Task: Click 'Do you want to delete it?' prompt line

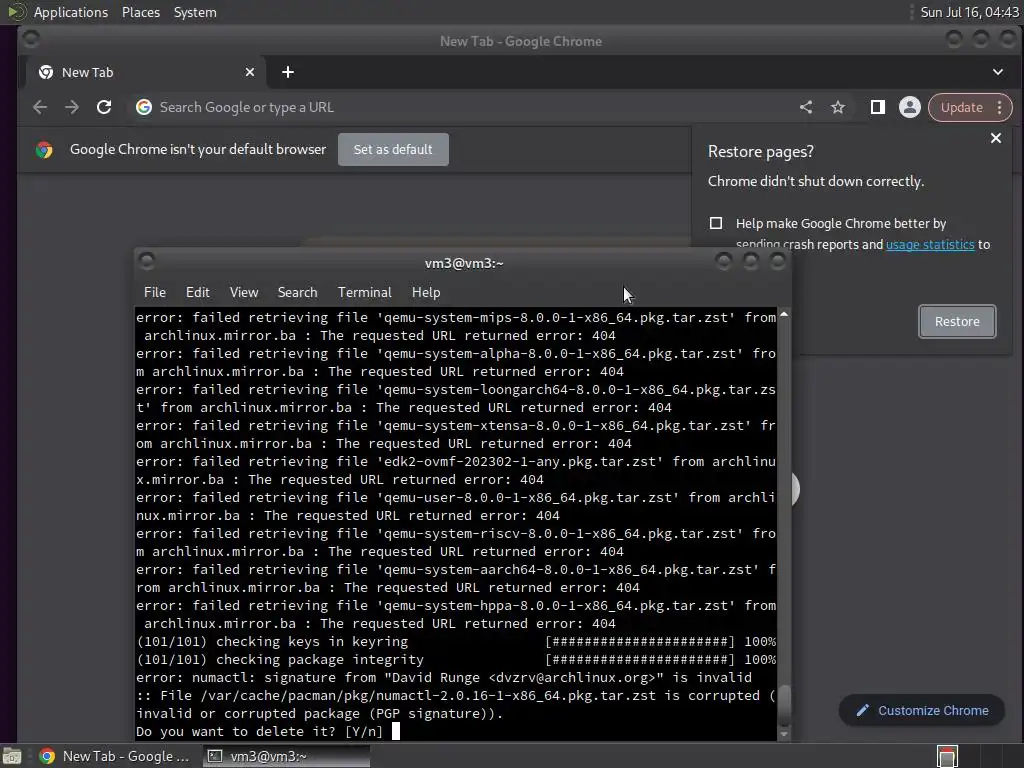Action: [x=259, y=731]
